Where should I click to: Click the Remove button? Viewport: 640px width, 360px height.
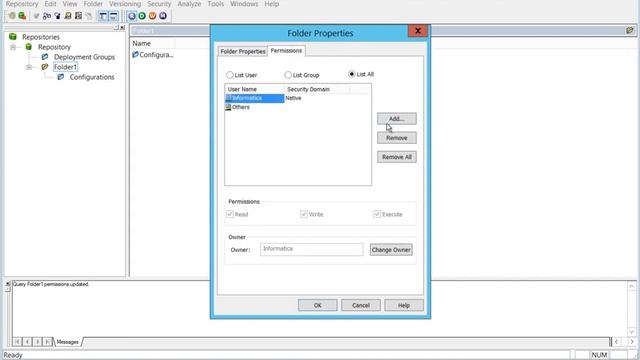(x=397, y=138)
